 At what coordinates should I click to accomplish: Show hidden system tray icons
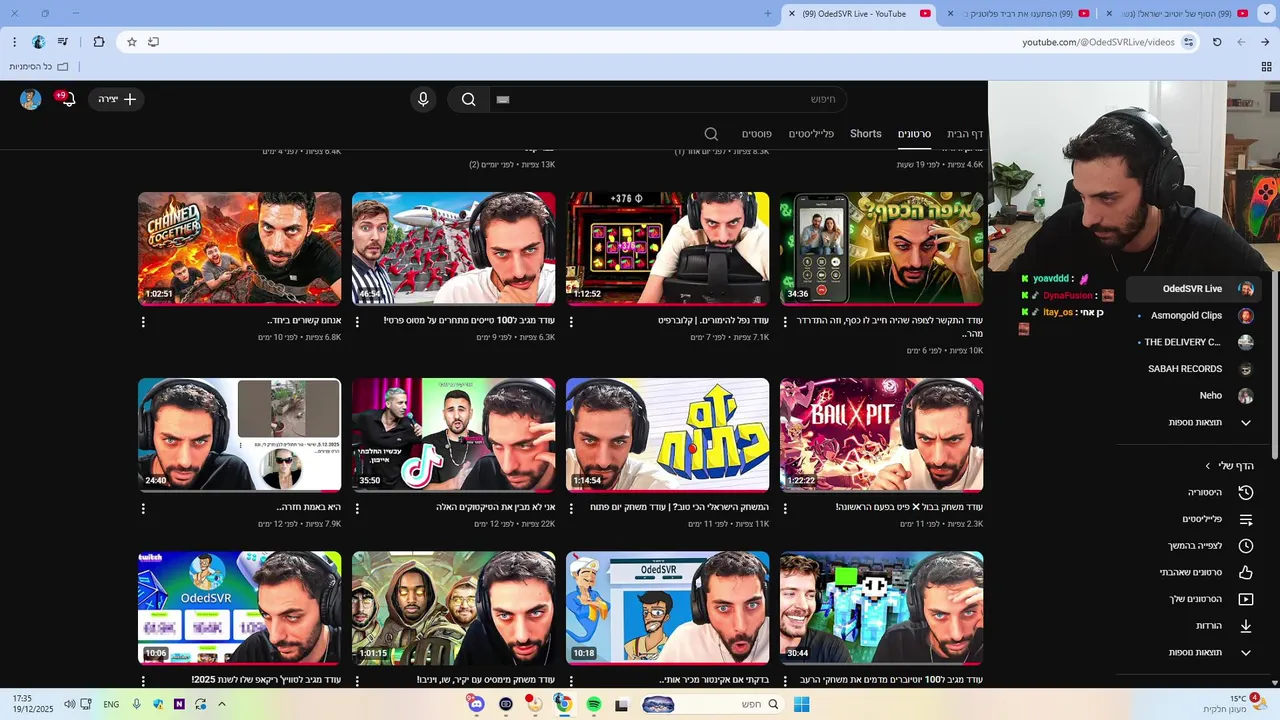(221, 704)
